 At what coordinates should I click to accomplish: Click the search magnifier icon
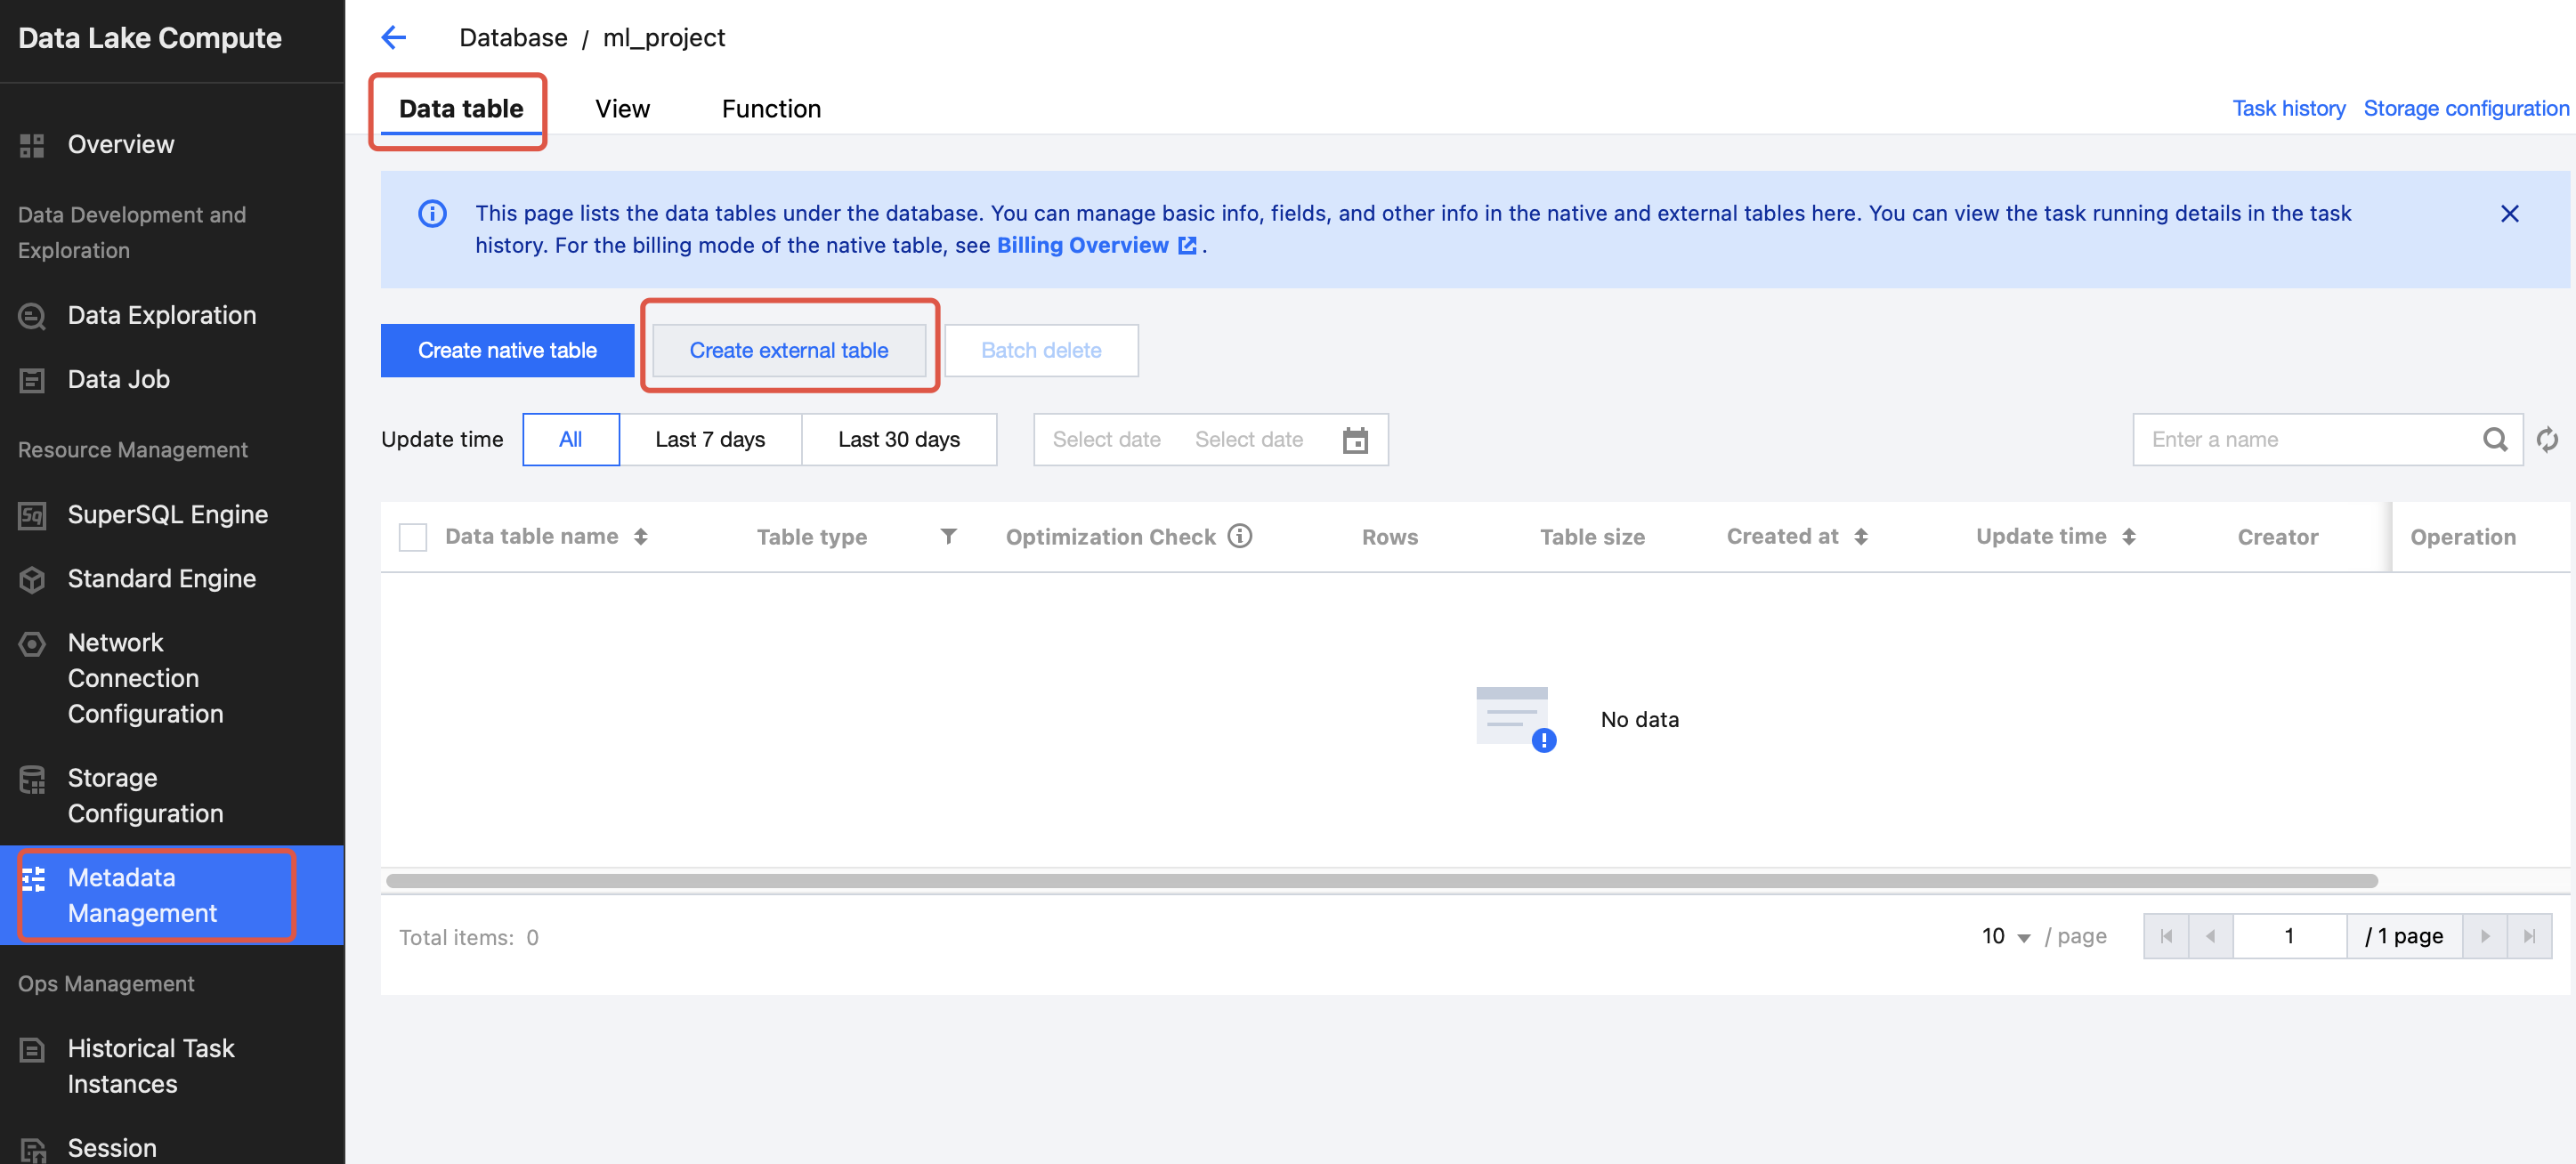point(2494,439)
